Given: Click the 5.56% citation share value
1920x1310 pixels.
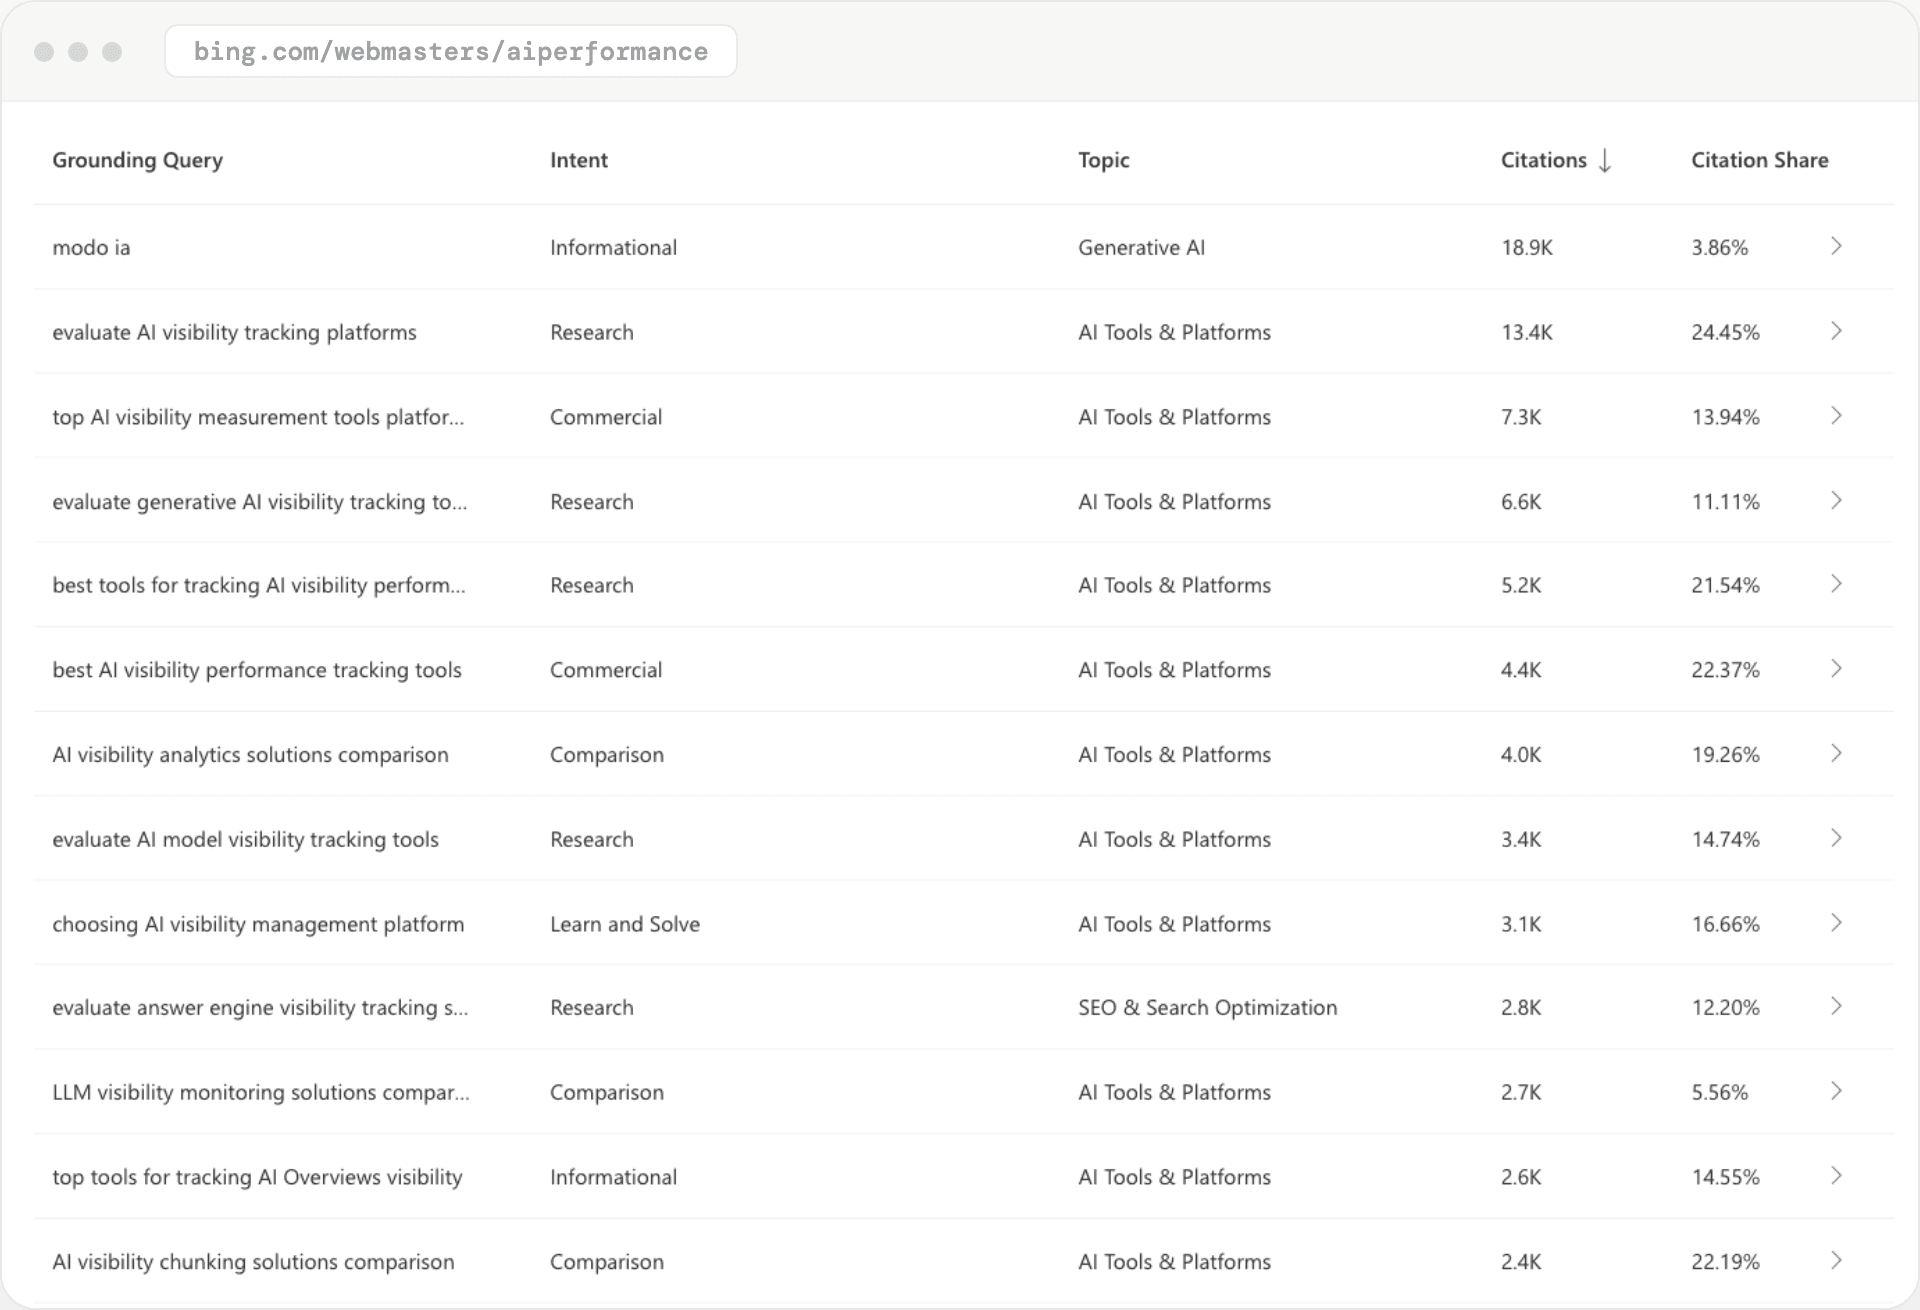Looking at the screenshot, I should [x=1719, y=1092].
